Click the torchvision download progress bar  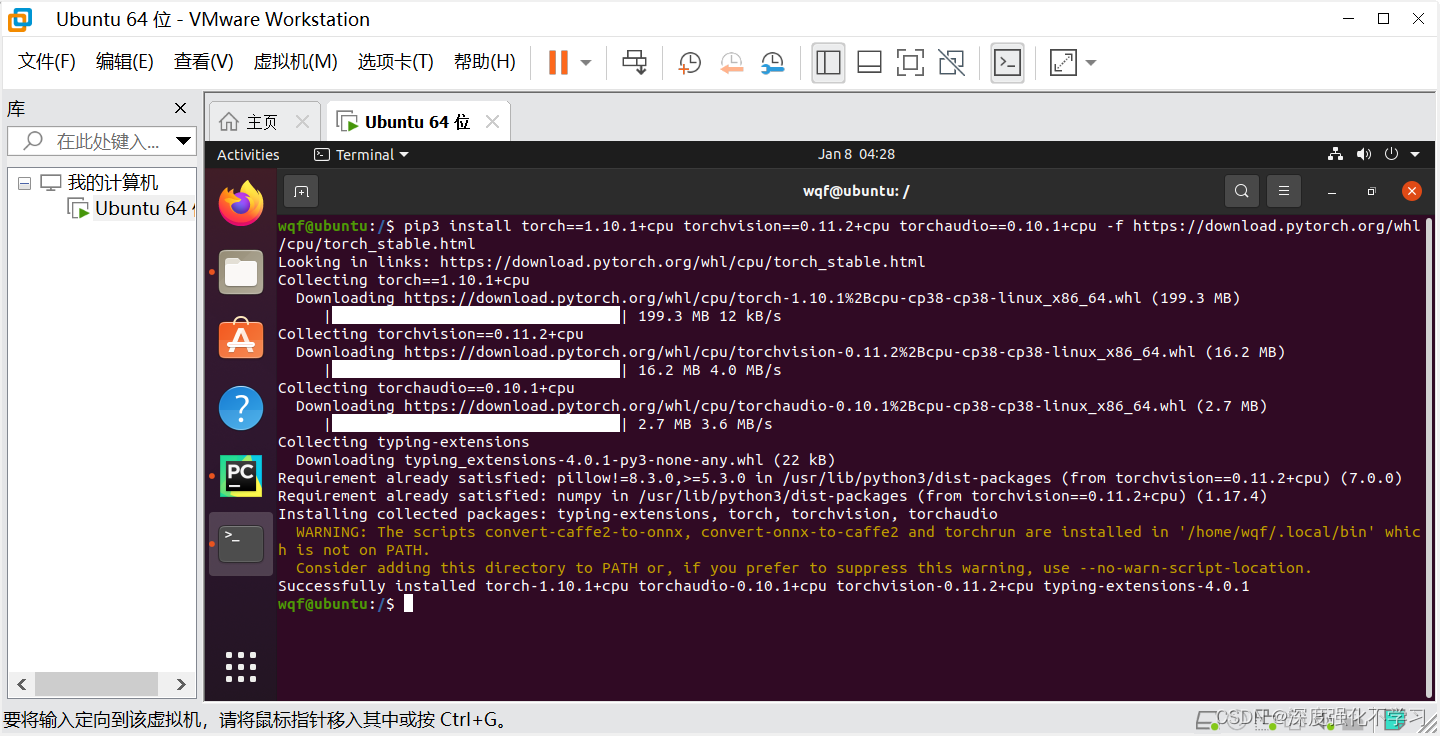(476, 370)
